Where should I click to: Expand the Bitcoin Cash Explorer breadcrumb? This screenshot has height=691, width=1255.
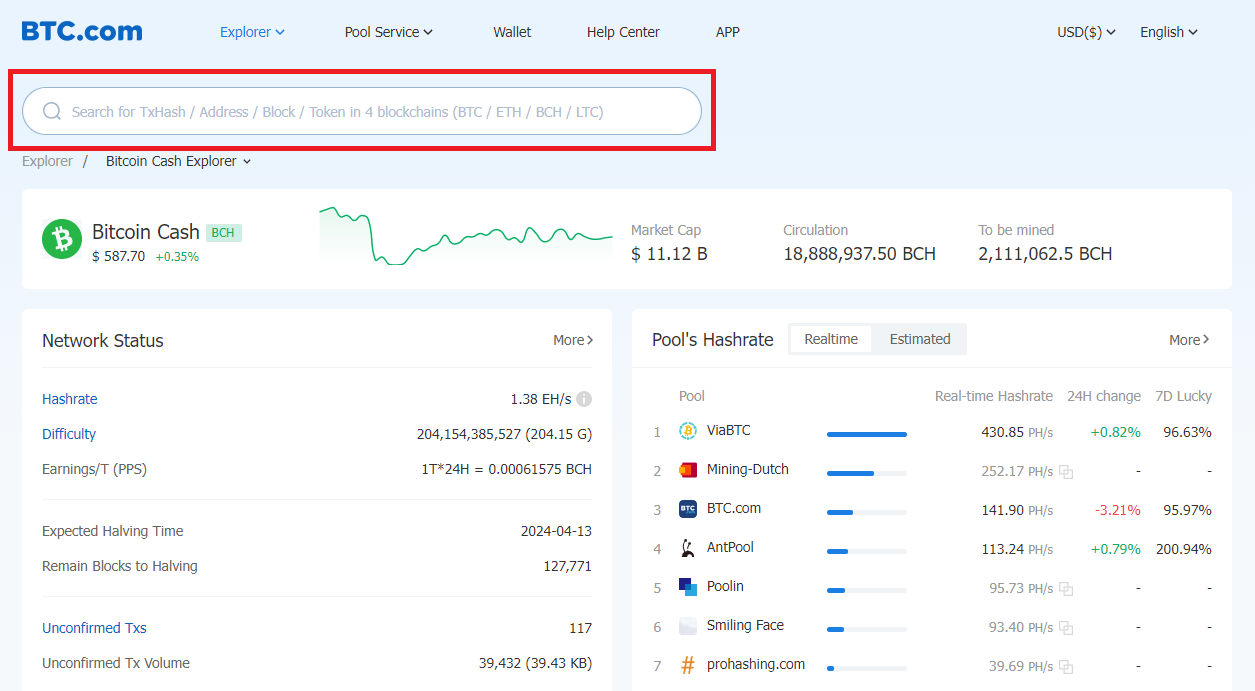178,161
